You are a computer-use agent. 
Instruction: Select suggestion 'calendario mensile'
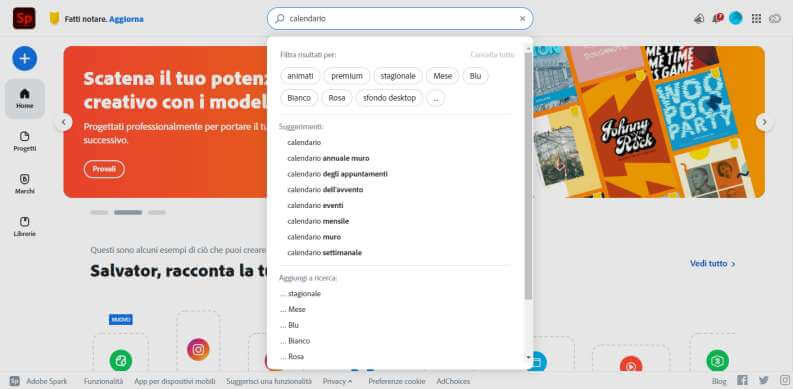click(318, 221)
